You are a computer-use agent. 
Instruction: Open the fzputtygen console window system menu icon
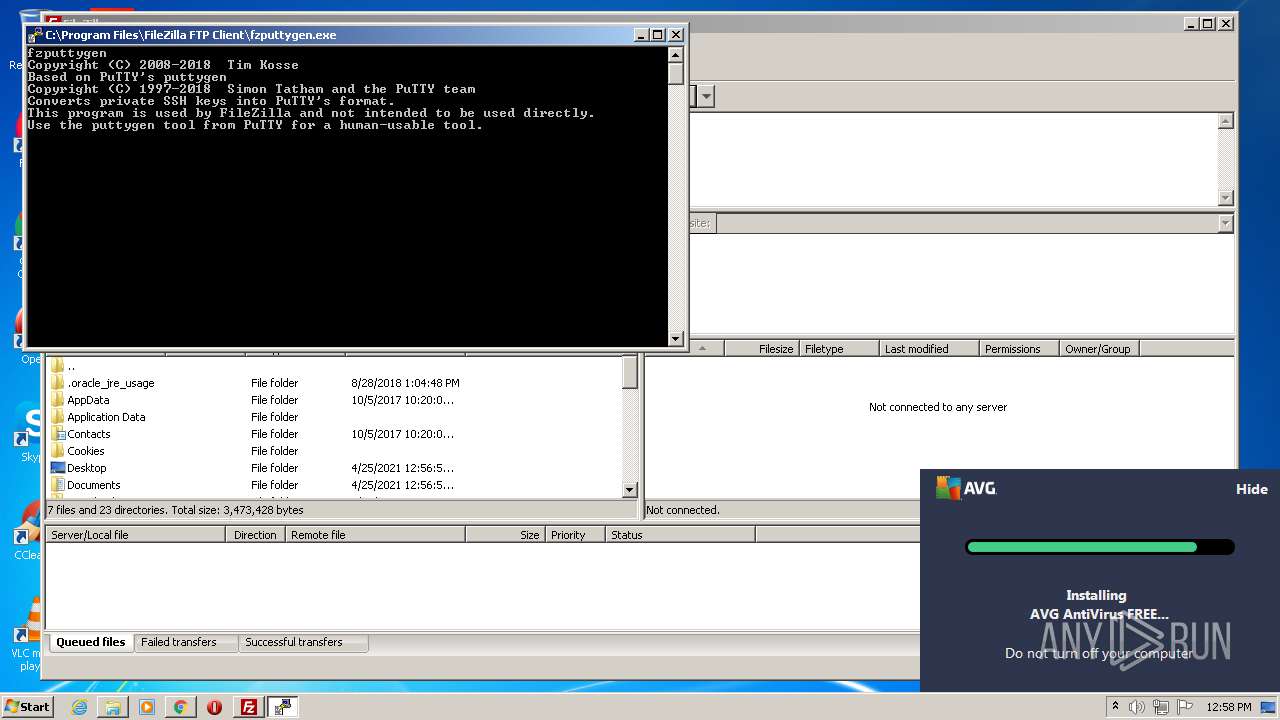pyautogui.click(x=36, y=35)
